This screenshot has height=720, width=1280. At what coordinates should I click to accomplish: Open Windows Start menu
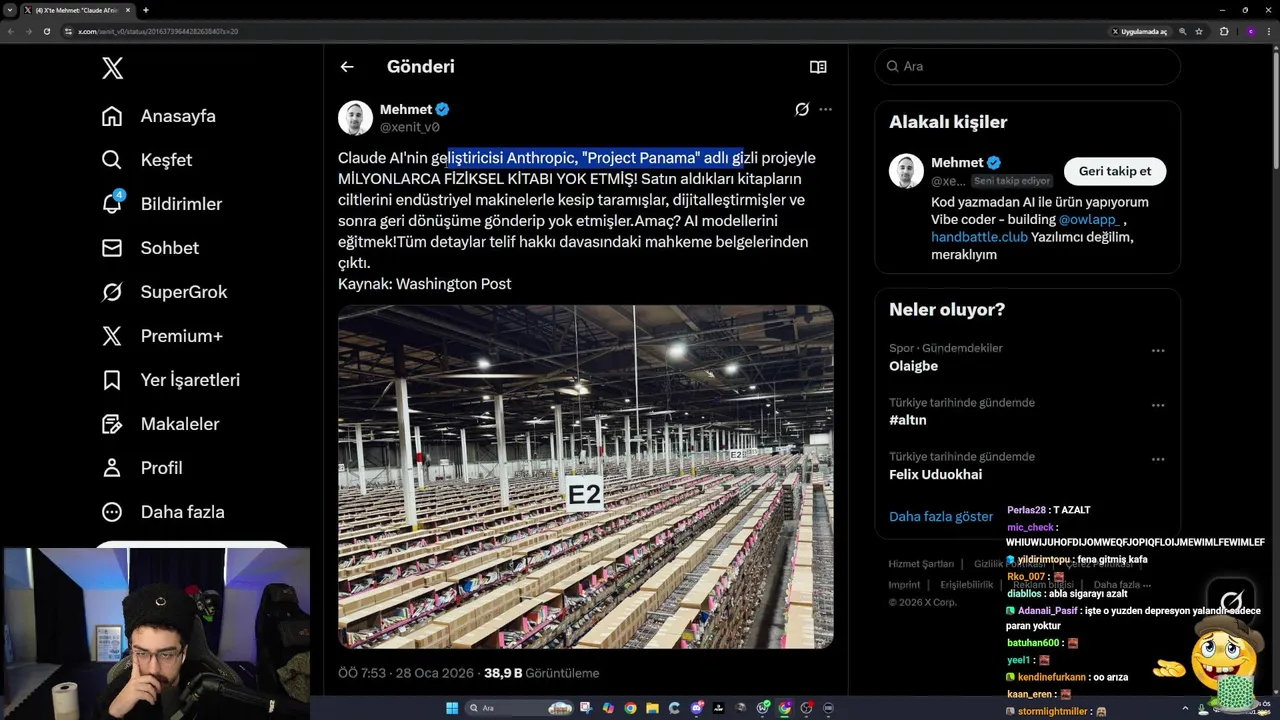(x=451, y=708)
